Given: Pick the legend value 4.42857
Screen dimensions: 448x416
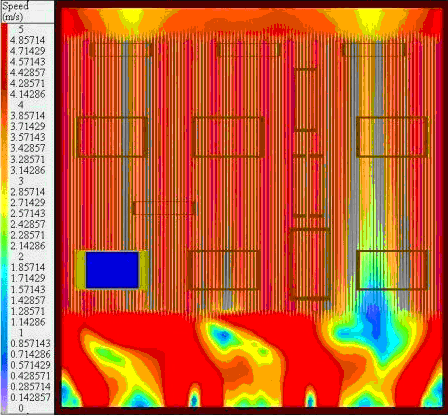Looking at the screenshot, I should [x=28, y=73].
